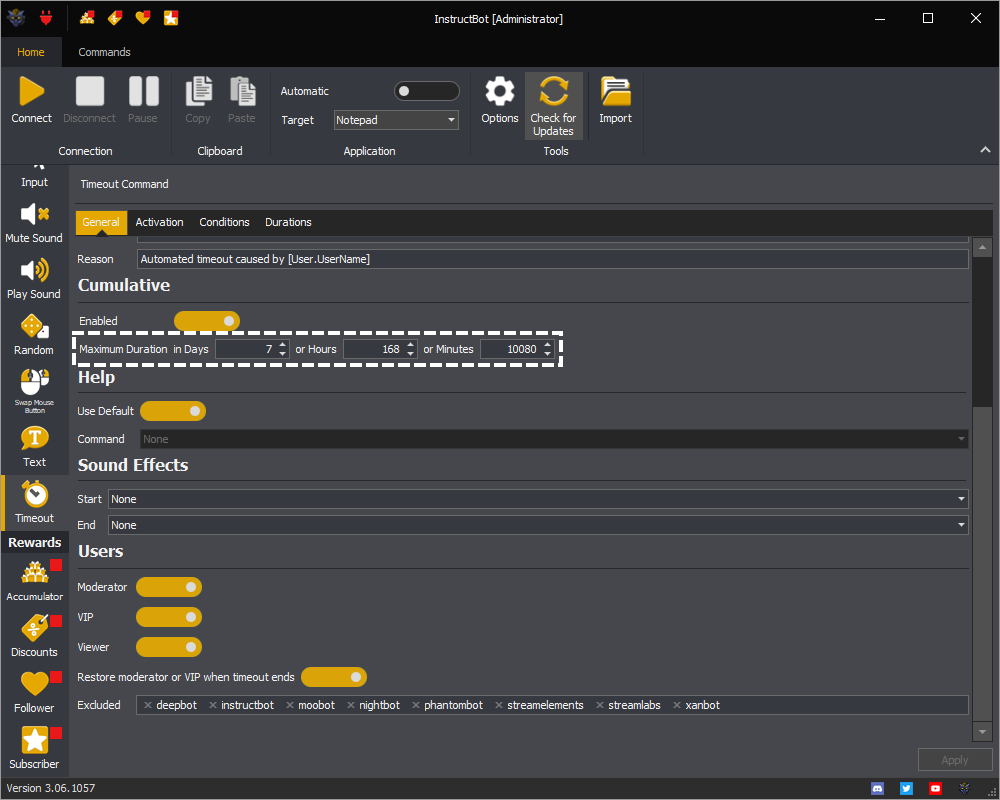
Task: Remove streamelements from Excluded list
Action: click(x=499, y=705)
